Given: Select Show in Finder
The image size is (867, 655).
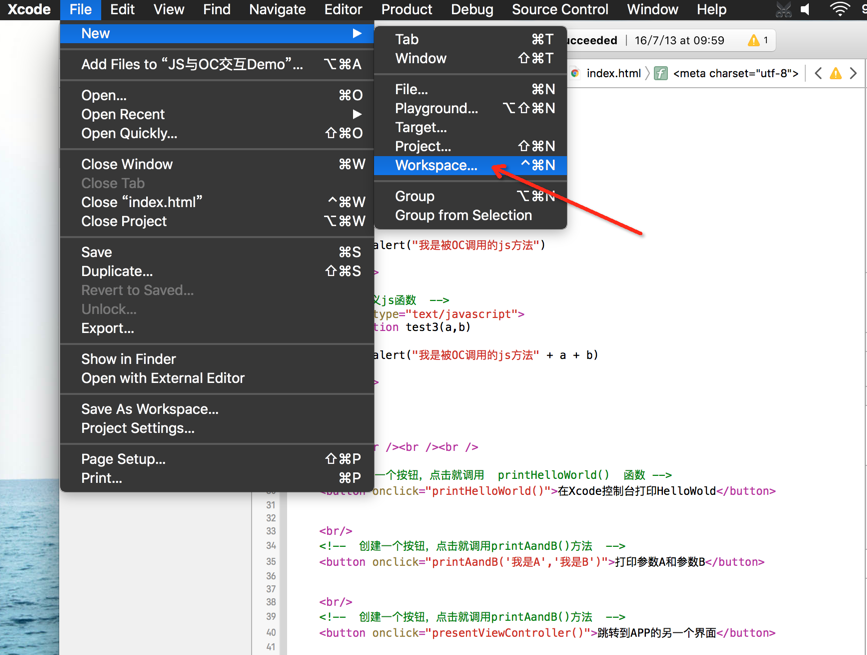Looking at the screenshot, I should coord(217,359).
